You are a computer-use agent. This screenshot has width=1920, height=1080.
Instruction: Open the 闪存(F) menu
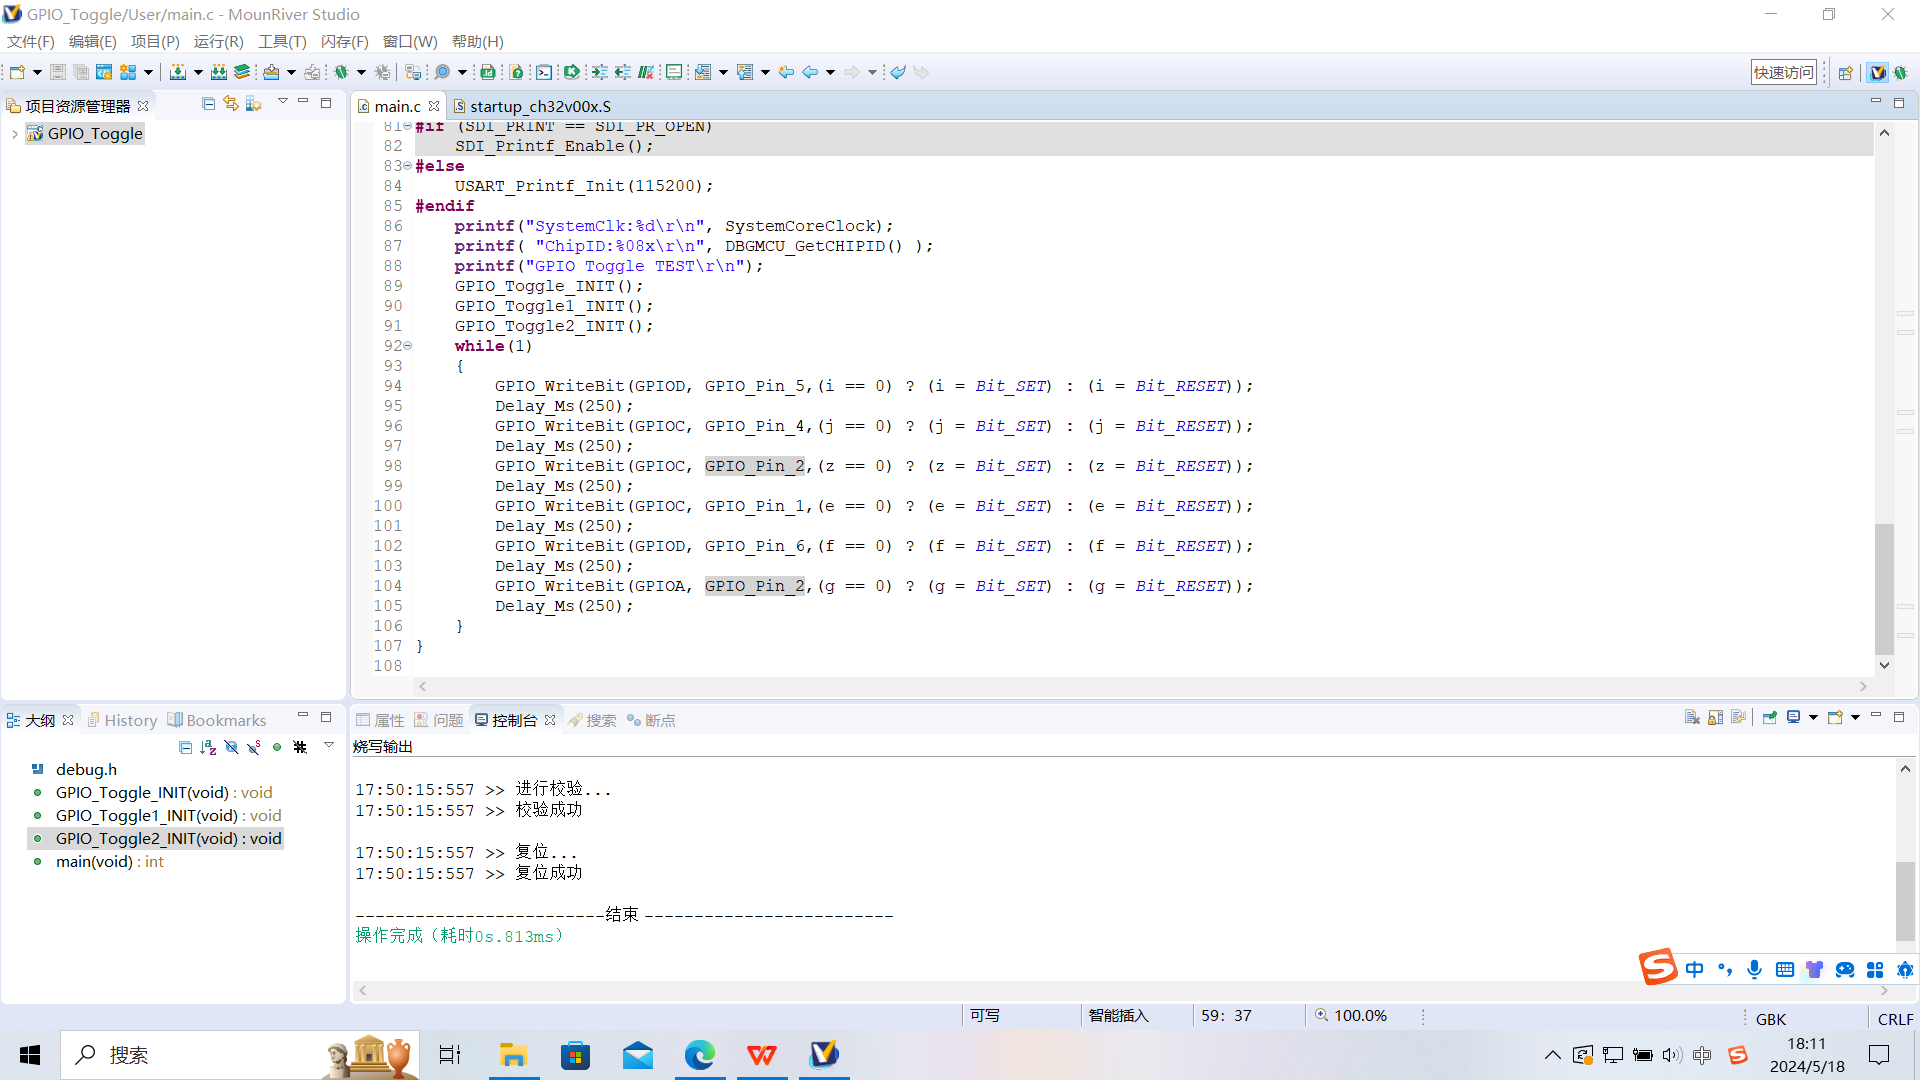(x=345, y=41)
